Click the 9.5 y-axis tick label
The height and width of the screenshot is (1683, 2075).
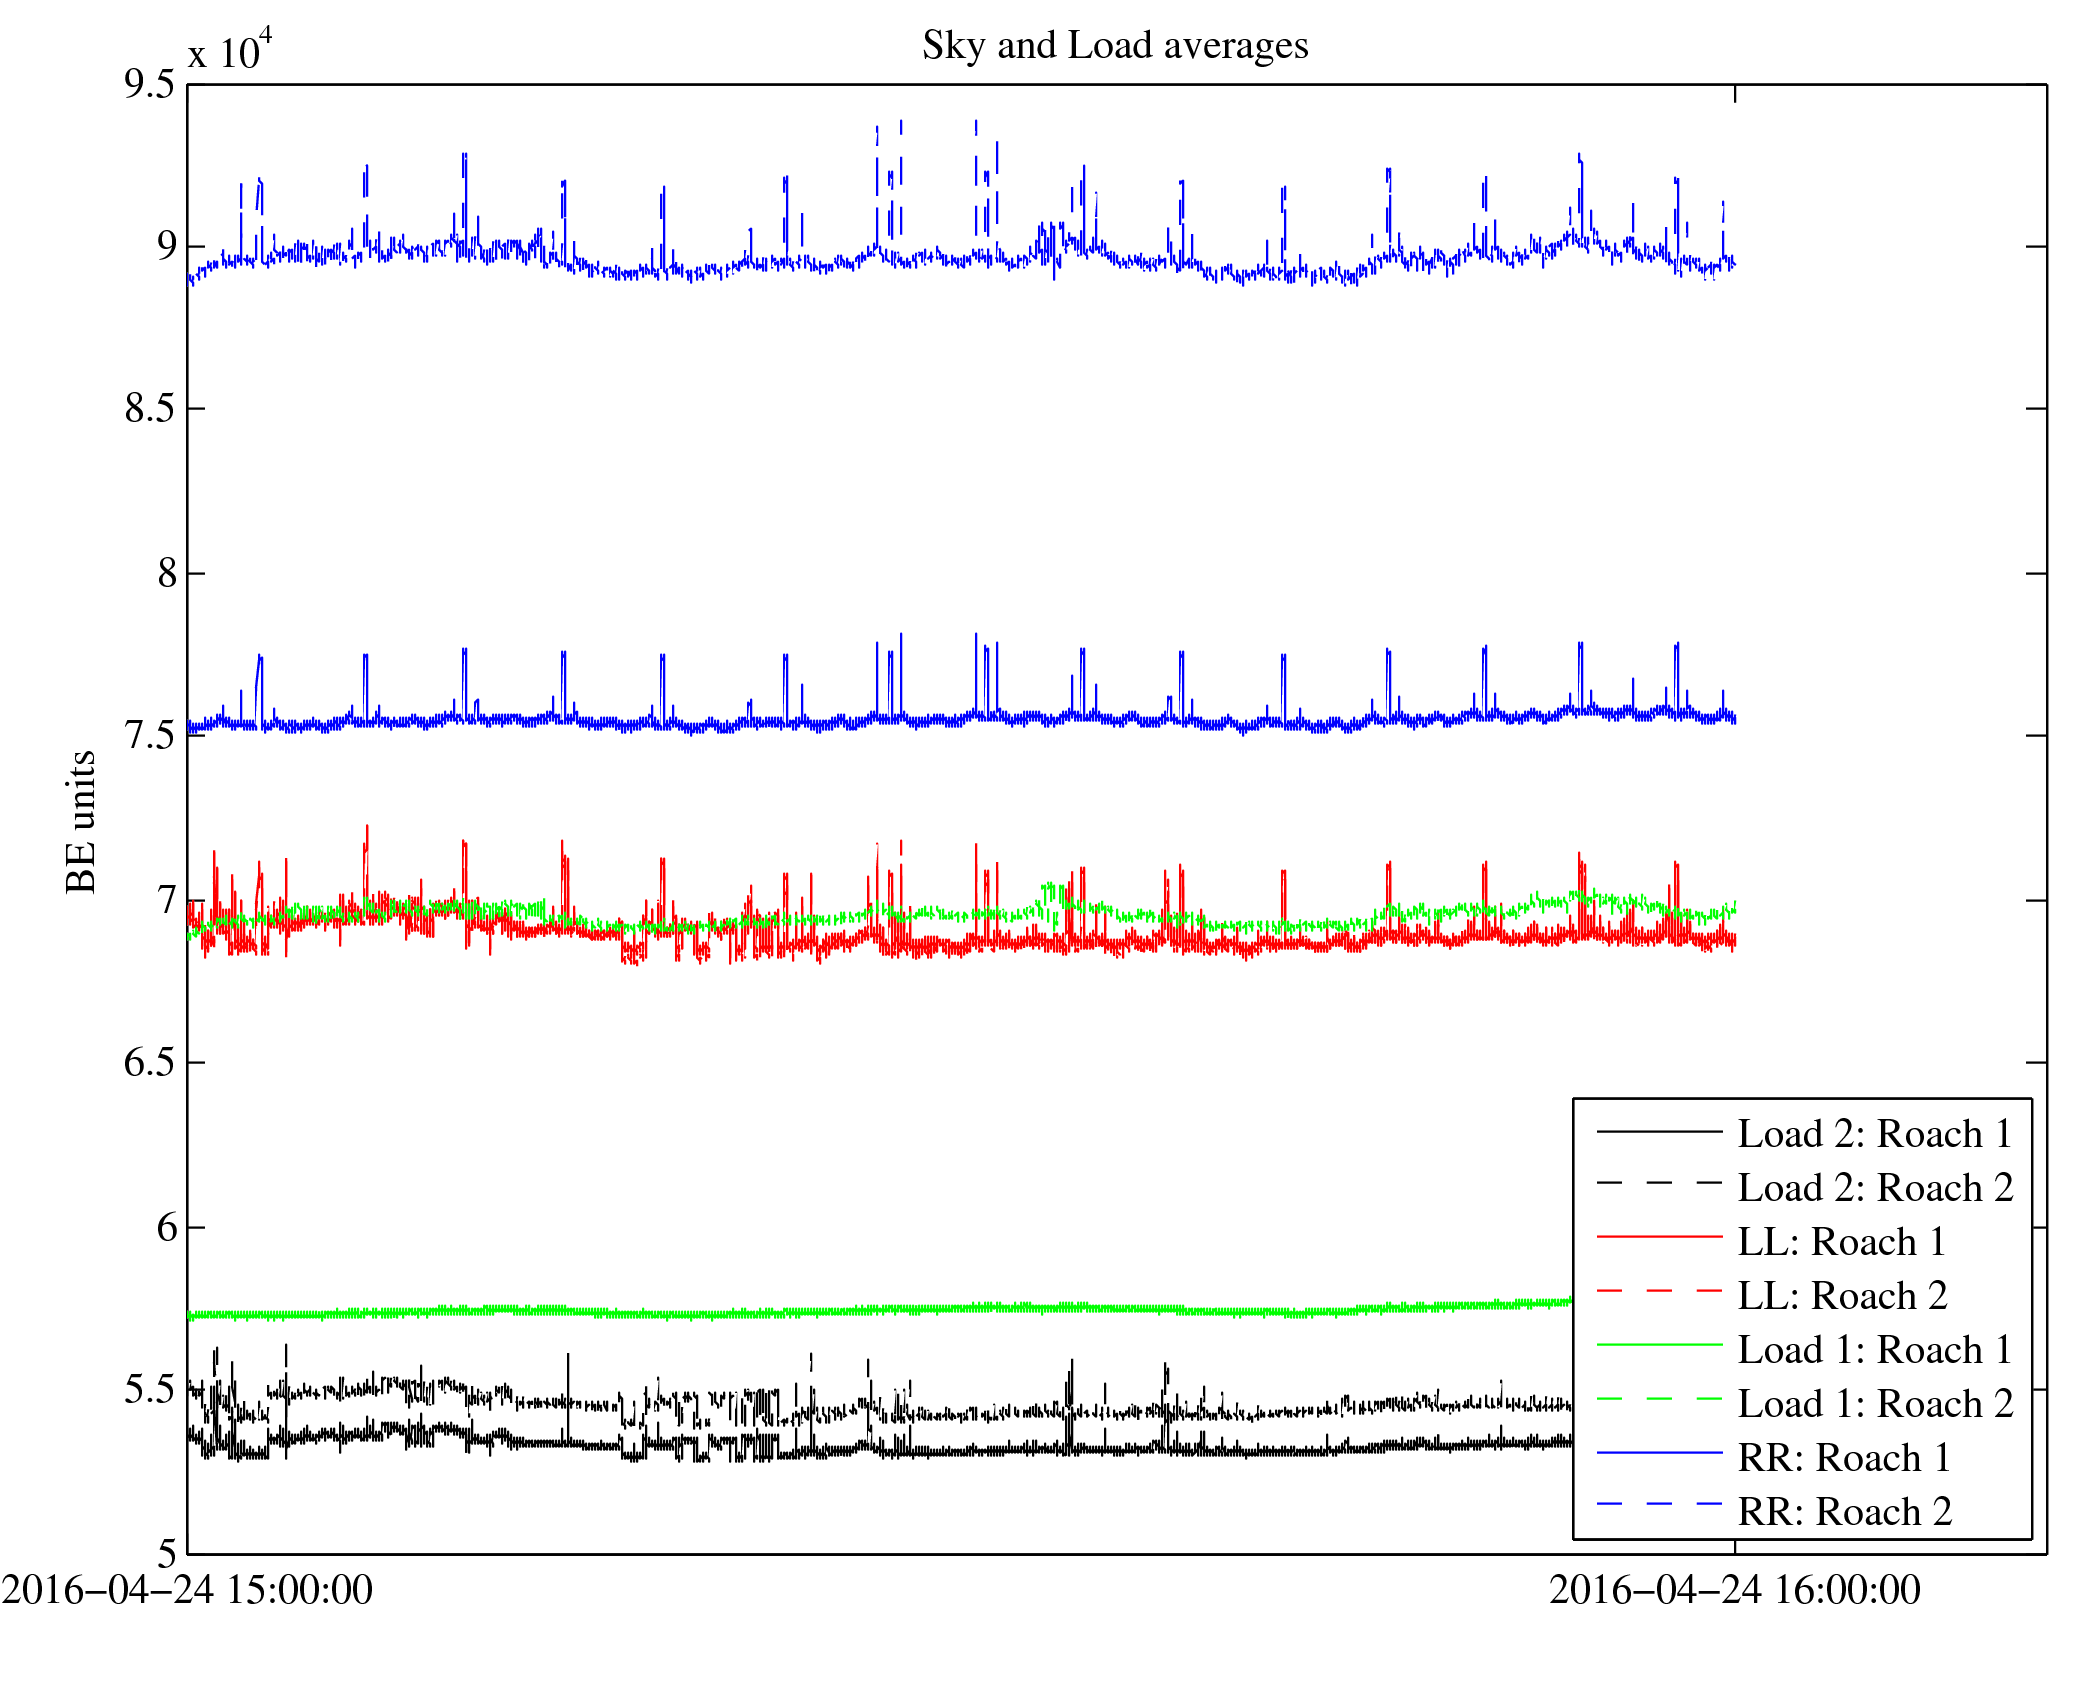(149, 84)
